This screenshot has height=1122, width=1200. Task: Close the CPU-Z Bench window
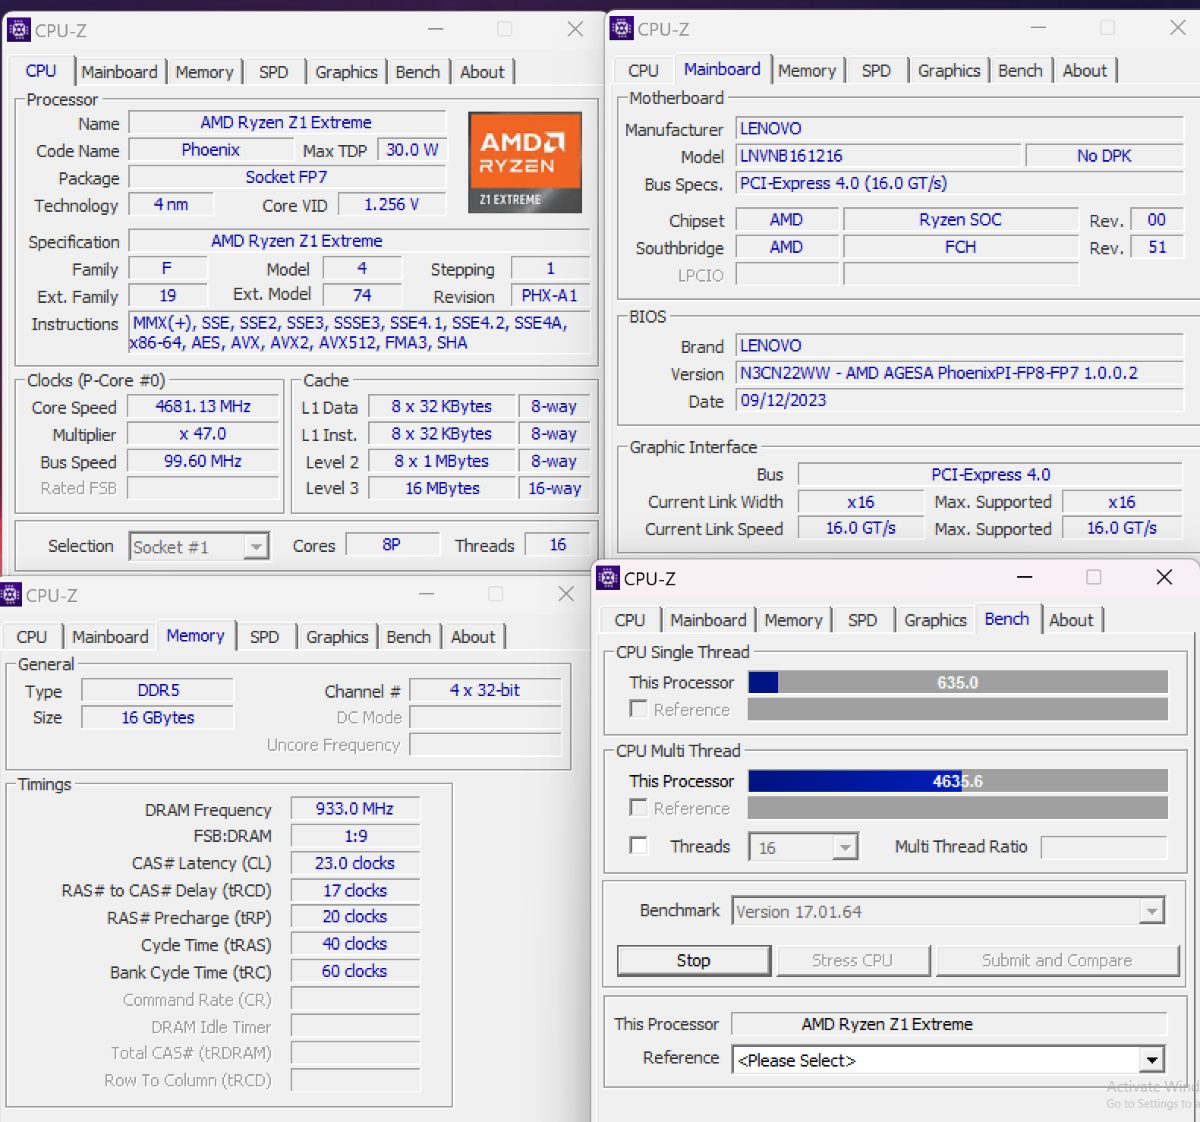(1164, 578)
